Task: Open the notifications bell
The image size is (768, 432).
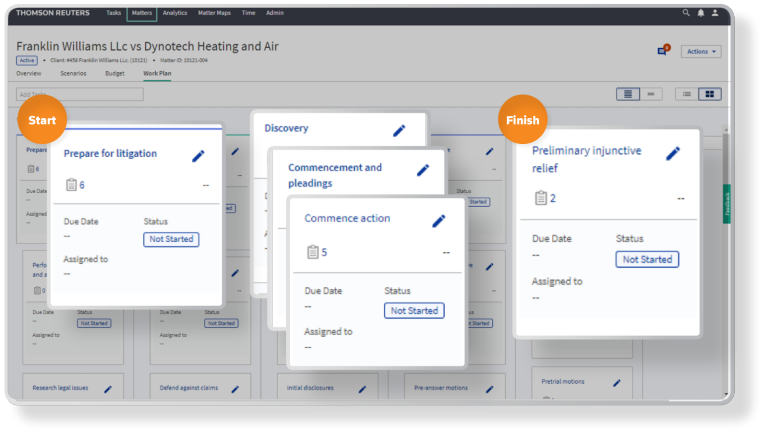Action: (700, 13)
